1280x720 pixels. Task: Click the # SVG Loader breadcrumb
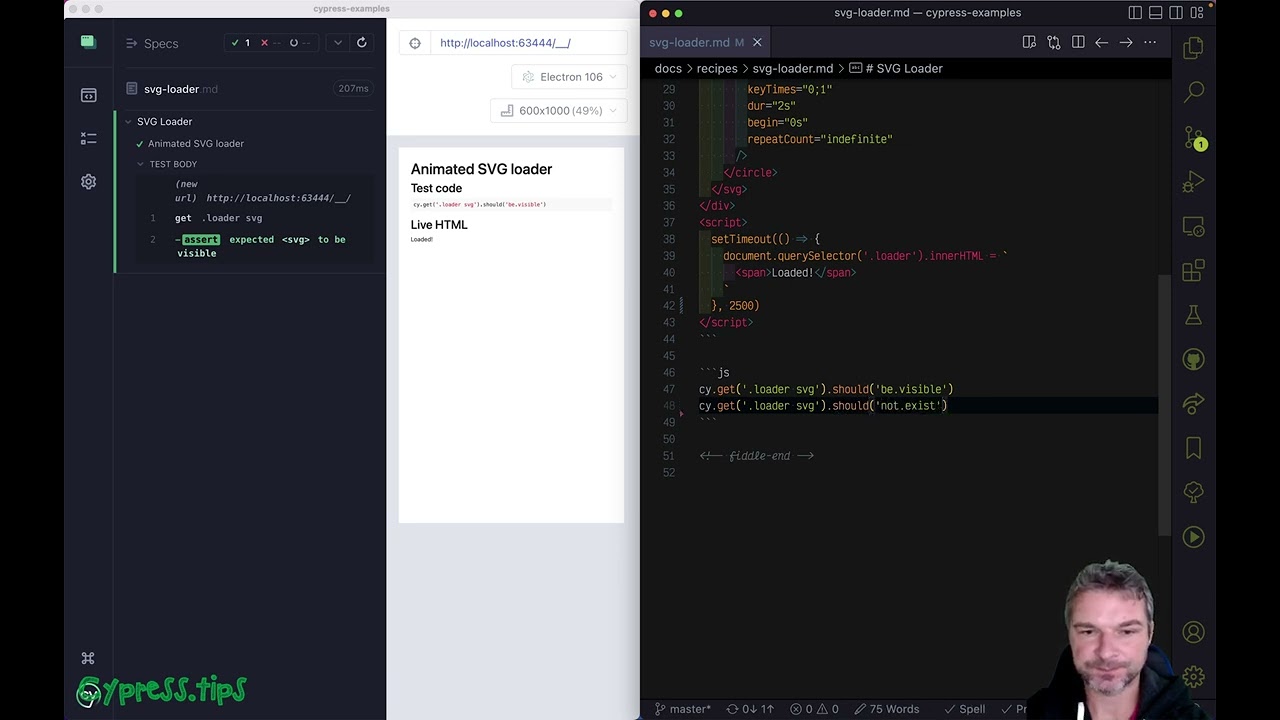[896, 68]
